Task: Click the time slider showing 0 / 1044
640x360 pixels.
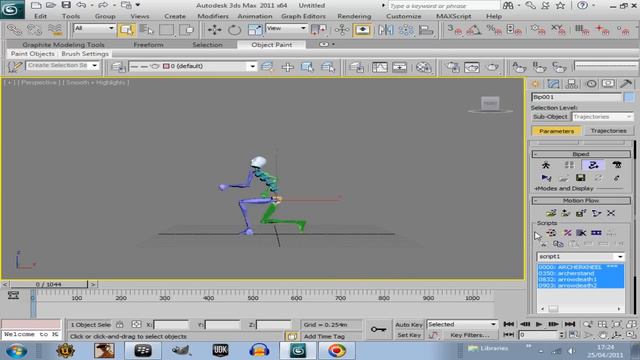Action: coord(49,284)
